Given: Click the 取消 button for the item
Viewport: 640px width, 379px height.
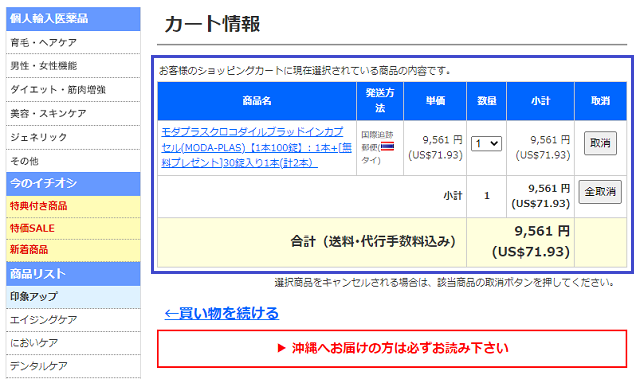Looking at the screenshot, I should tap(600, 143).
